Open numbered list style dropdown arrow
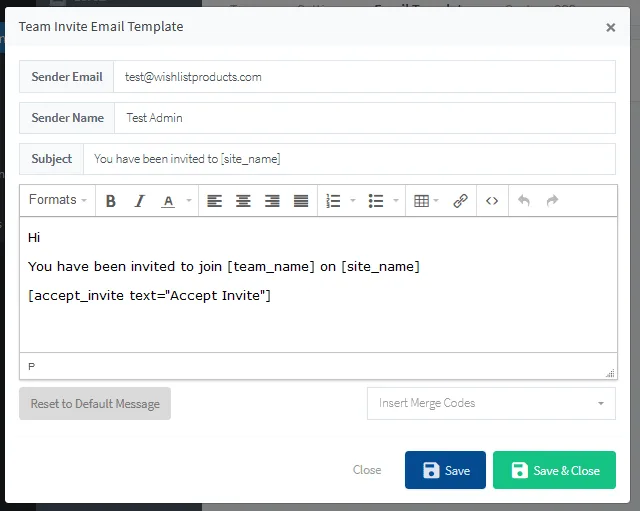 point(353,200)
